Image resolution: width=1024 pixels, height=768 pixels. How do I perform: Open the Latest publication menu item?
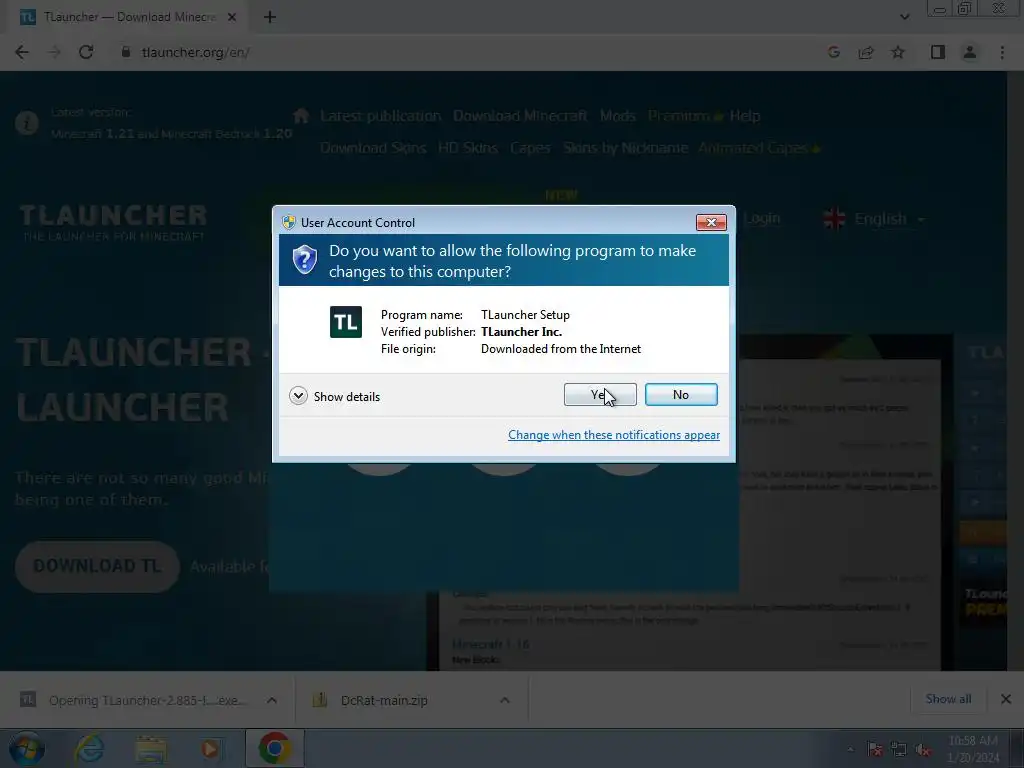coord(381,116)
